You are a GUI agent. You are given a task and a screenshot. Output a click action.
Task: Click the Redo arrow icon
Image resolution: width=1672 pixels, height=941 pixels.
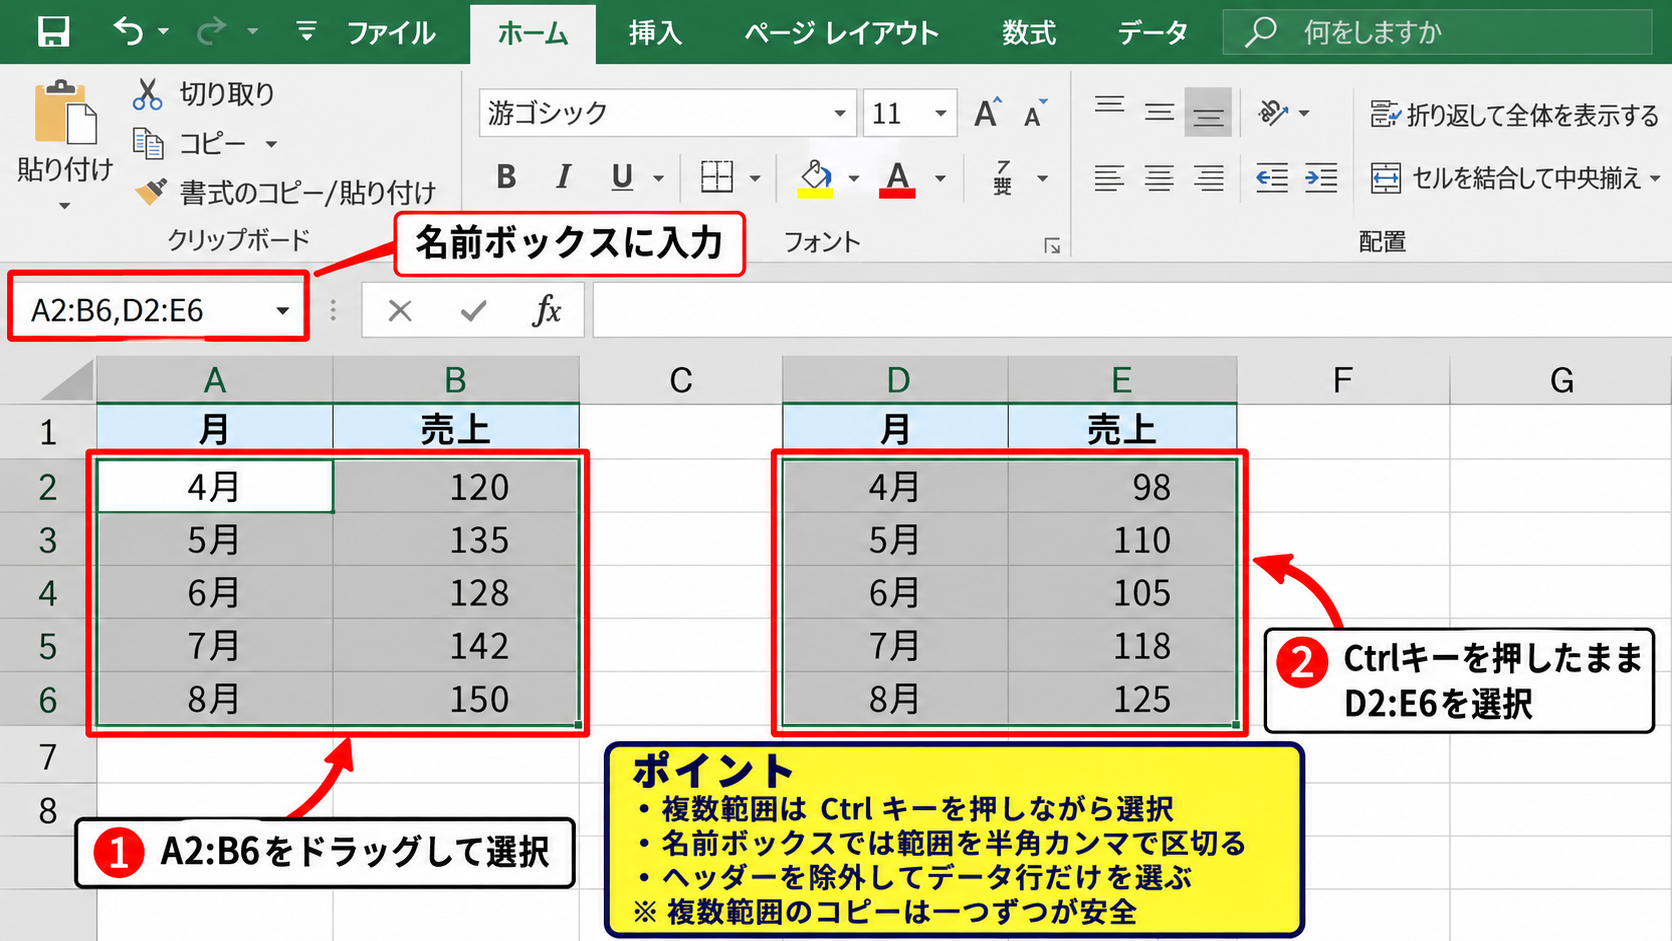(212, 31)
